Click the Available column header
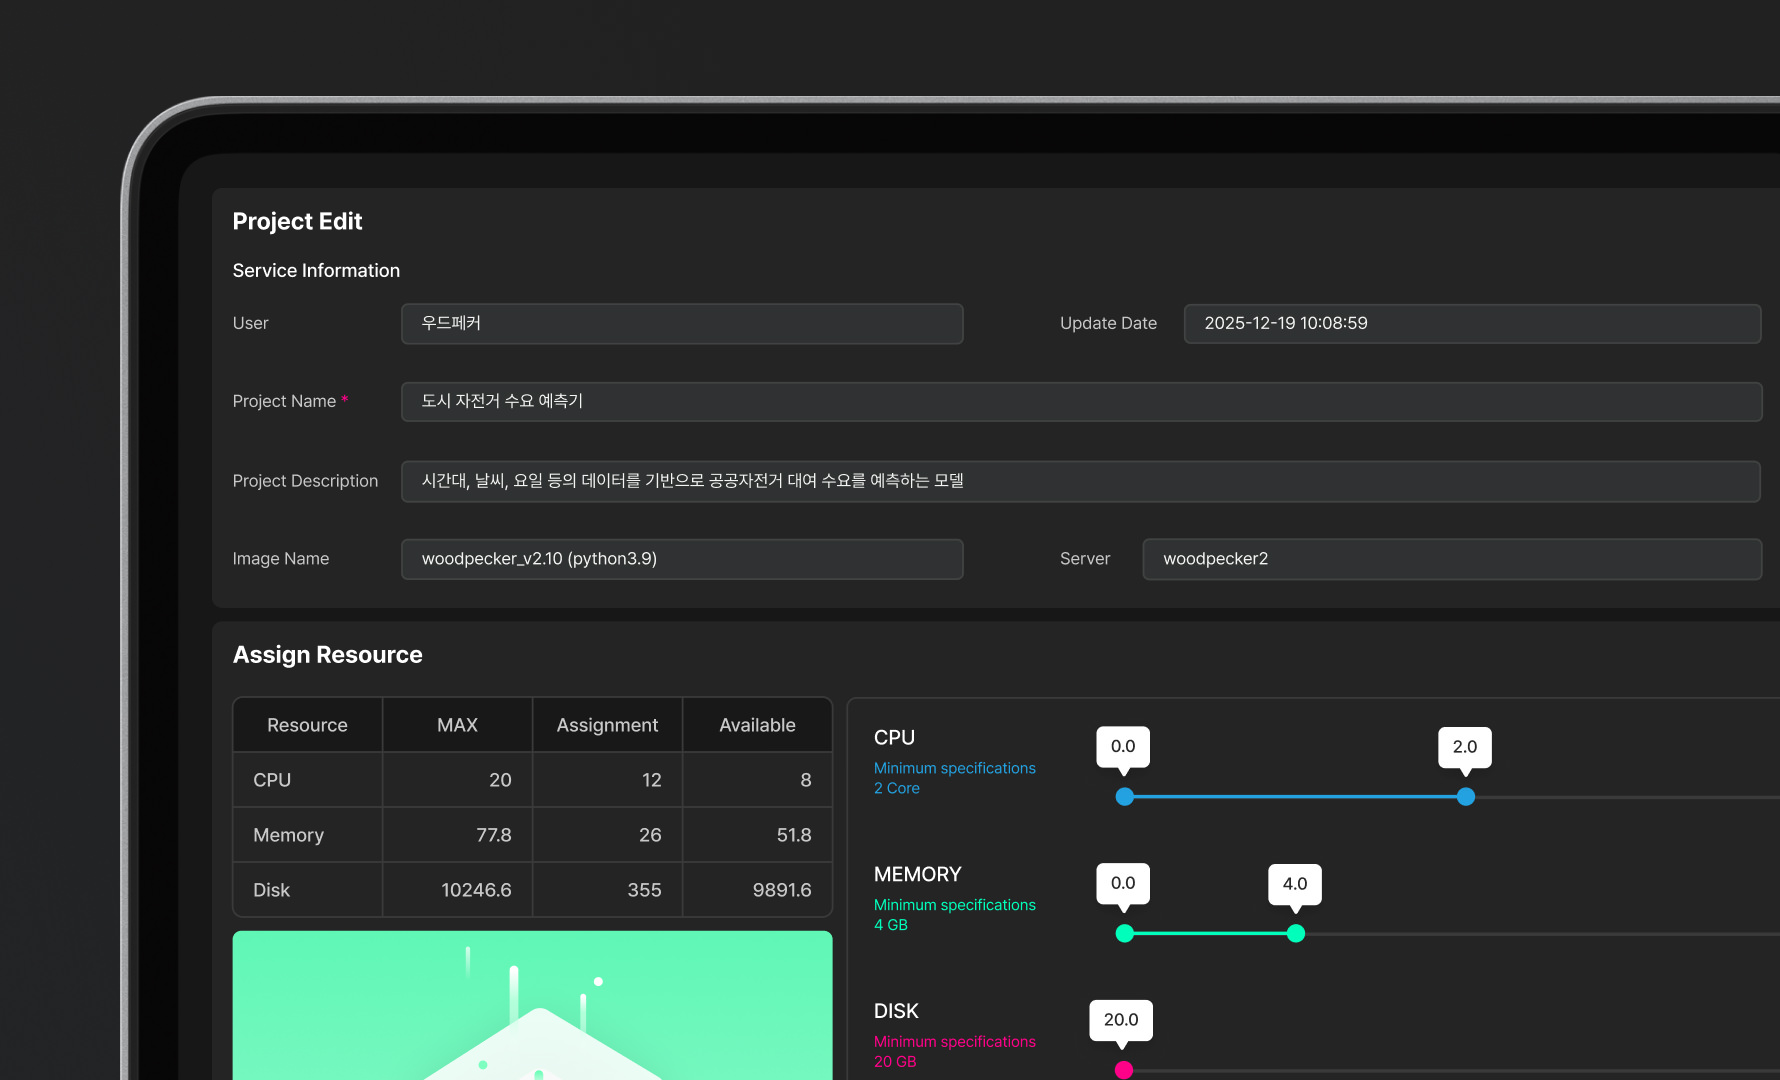The width and height of the screenshot is (1780, 1080). click(757, 725)
